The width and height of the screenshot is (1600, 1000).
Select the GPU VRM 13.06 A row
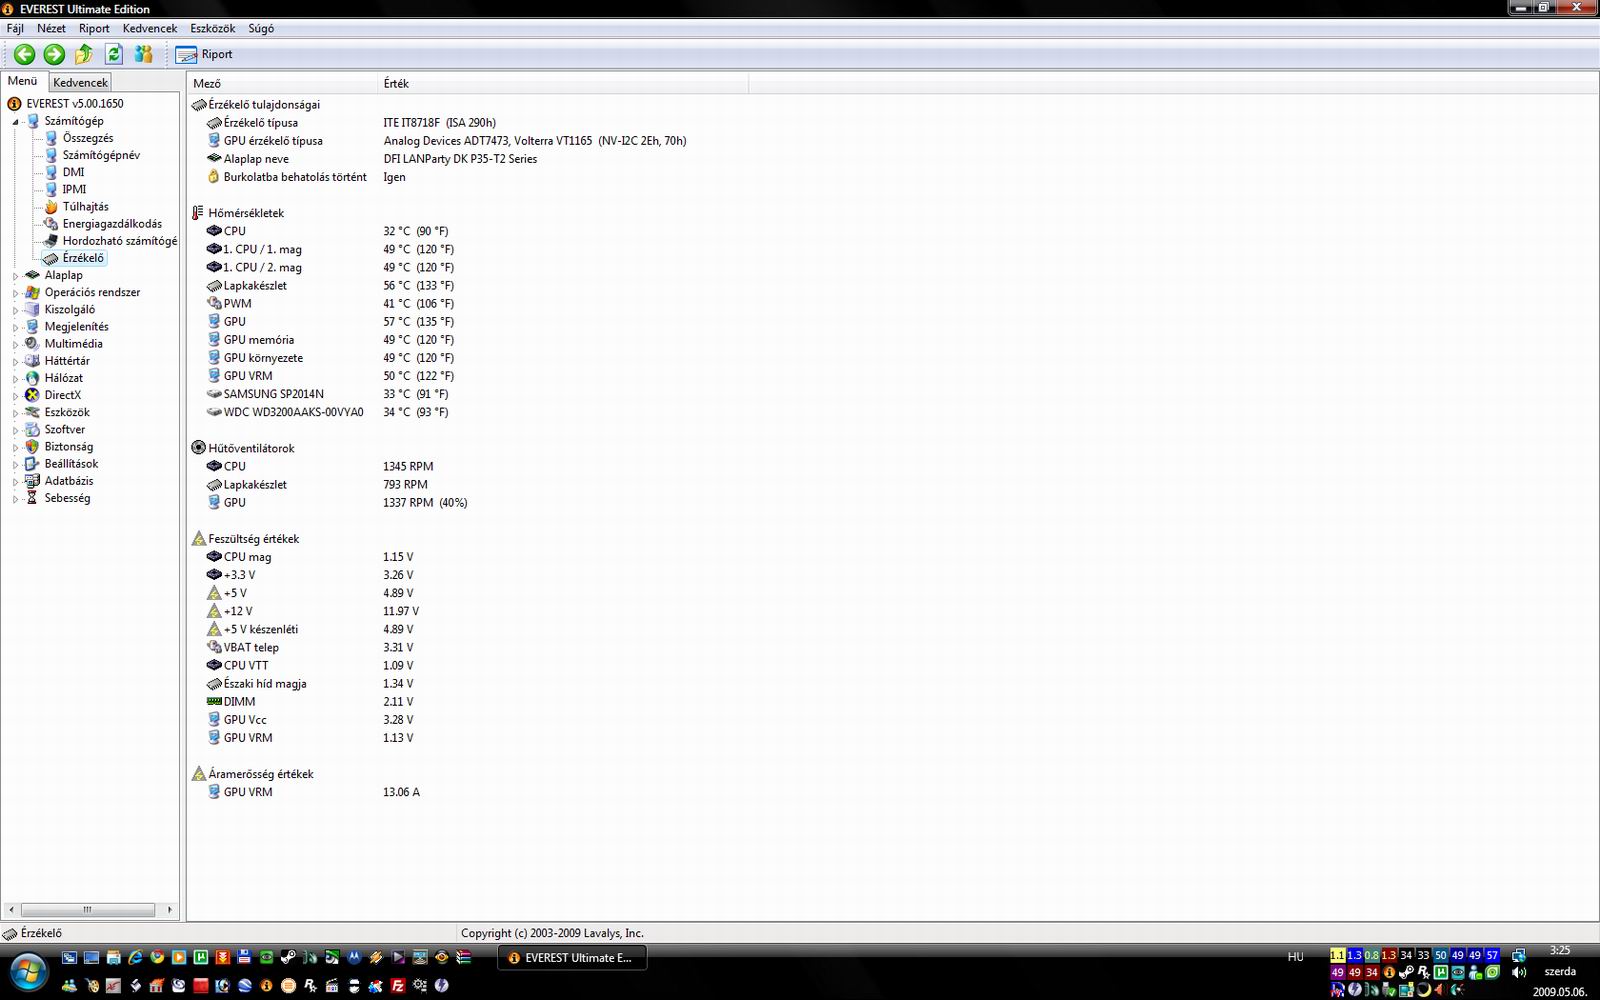click(x=313, y=792)
